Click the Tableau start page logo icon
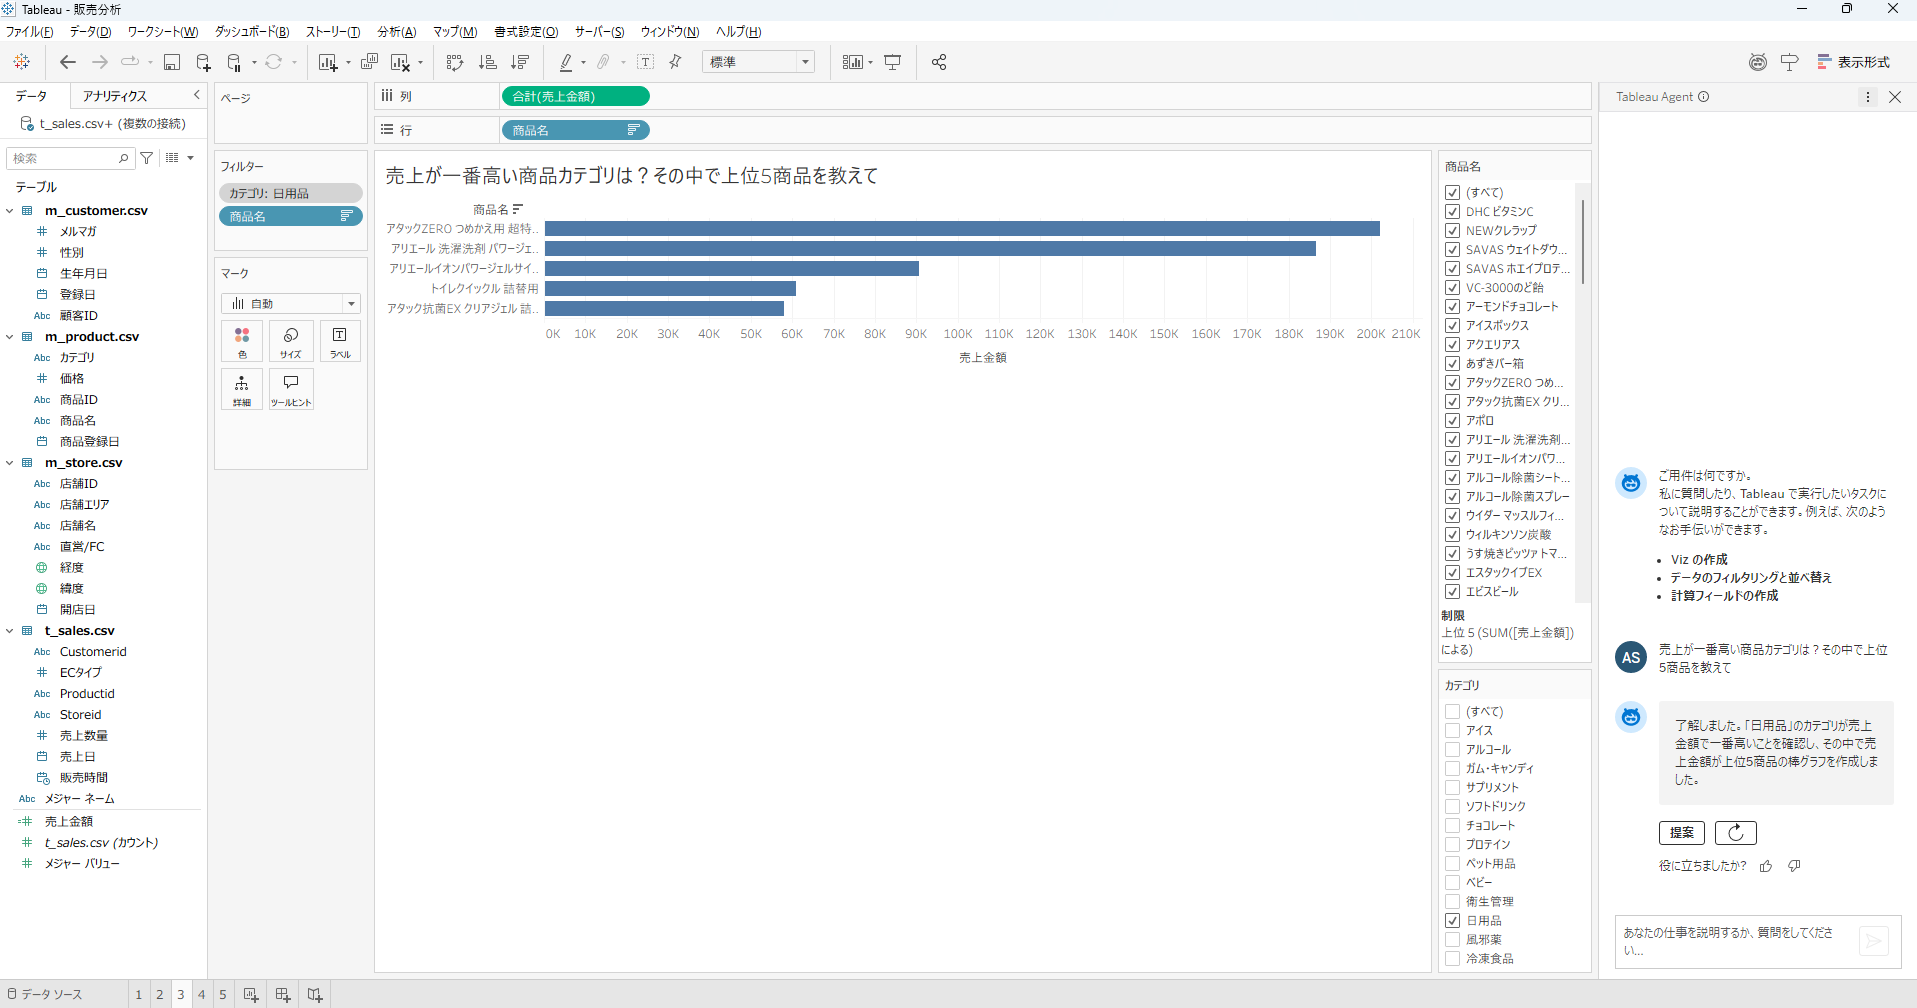The image size is (1917, 1008). point(21,62)
